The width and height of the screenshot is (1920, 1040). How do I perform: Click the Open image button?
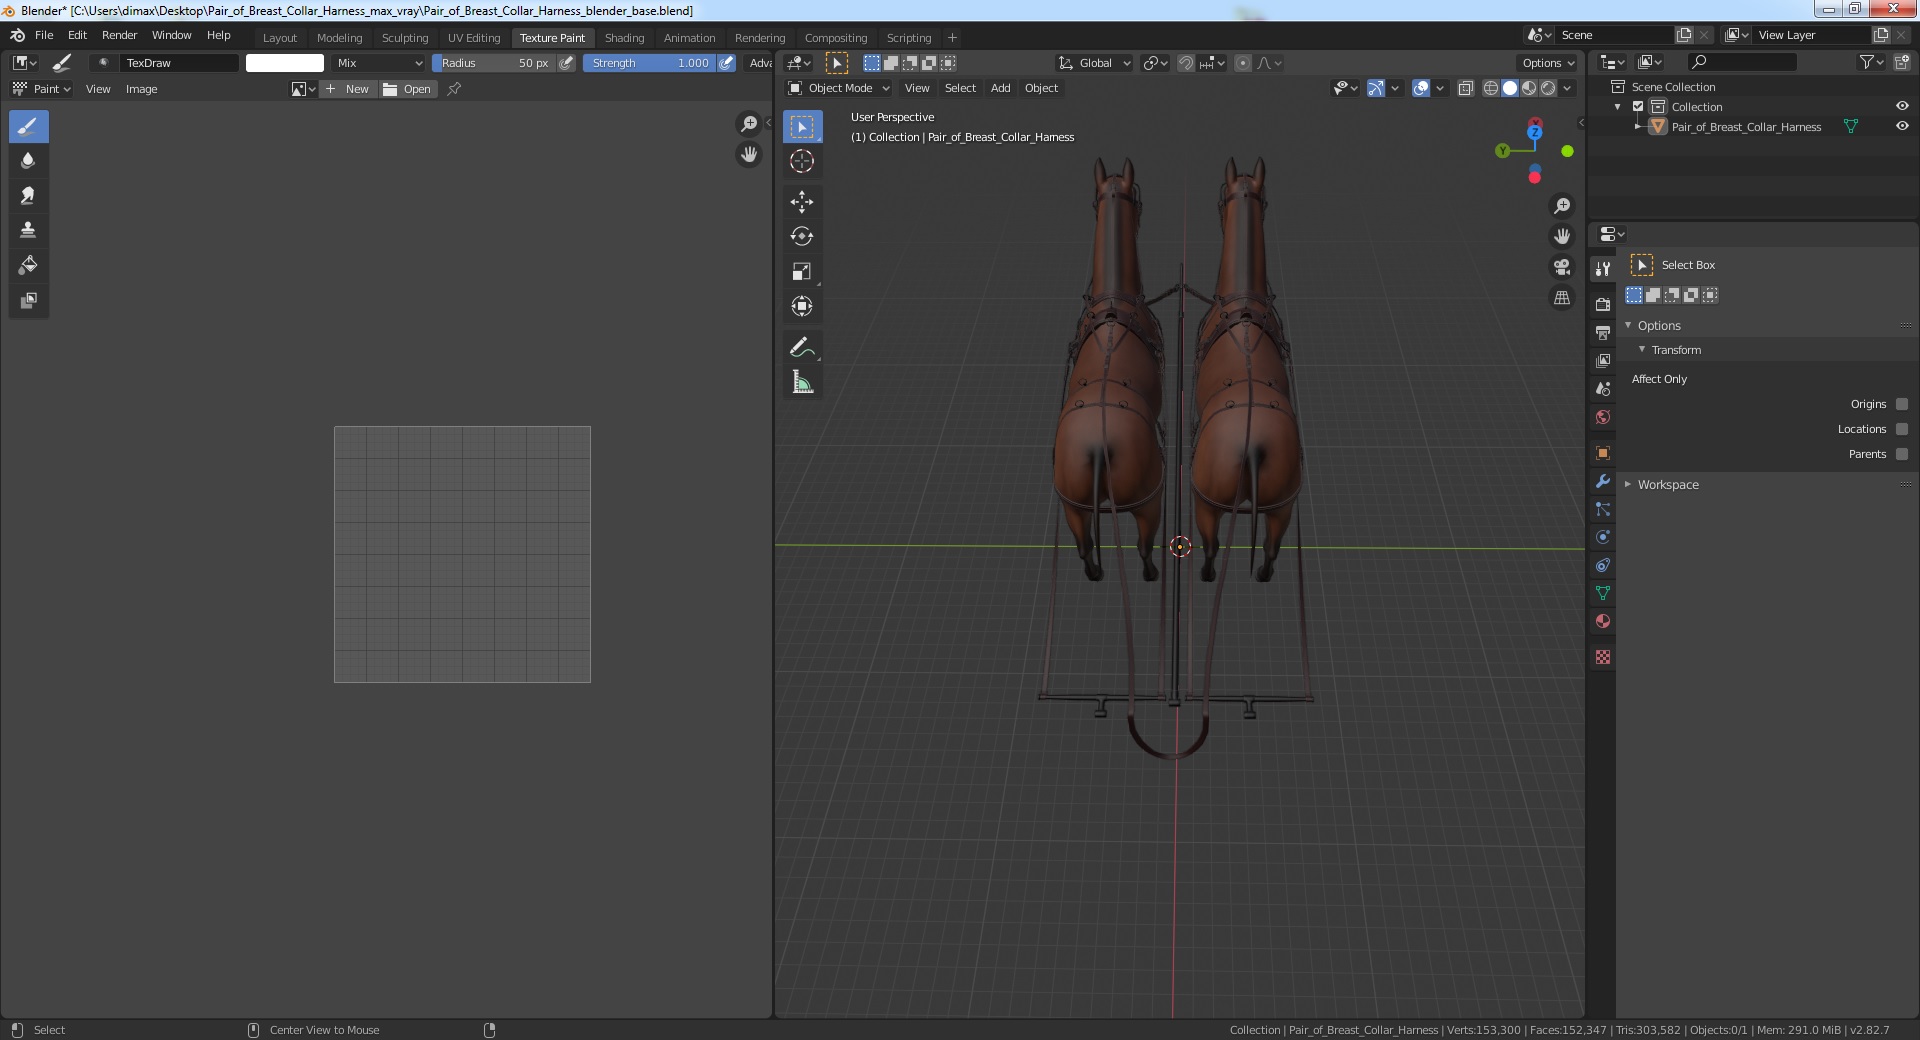pos(407,89)
